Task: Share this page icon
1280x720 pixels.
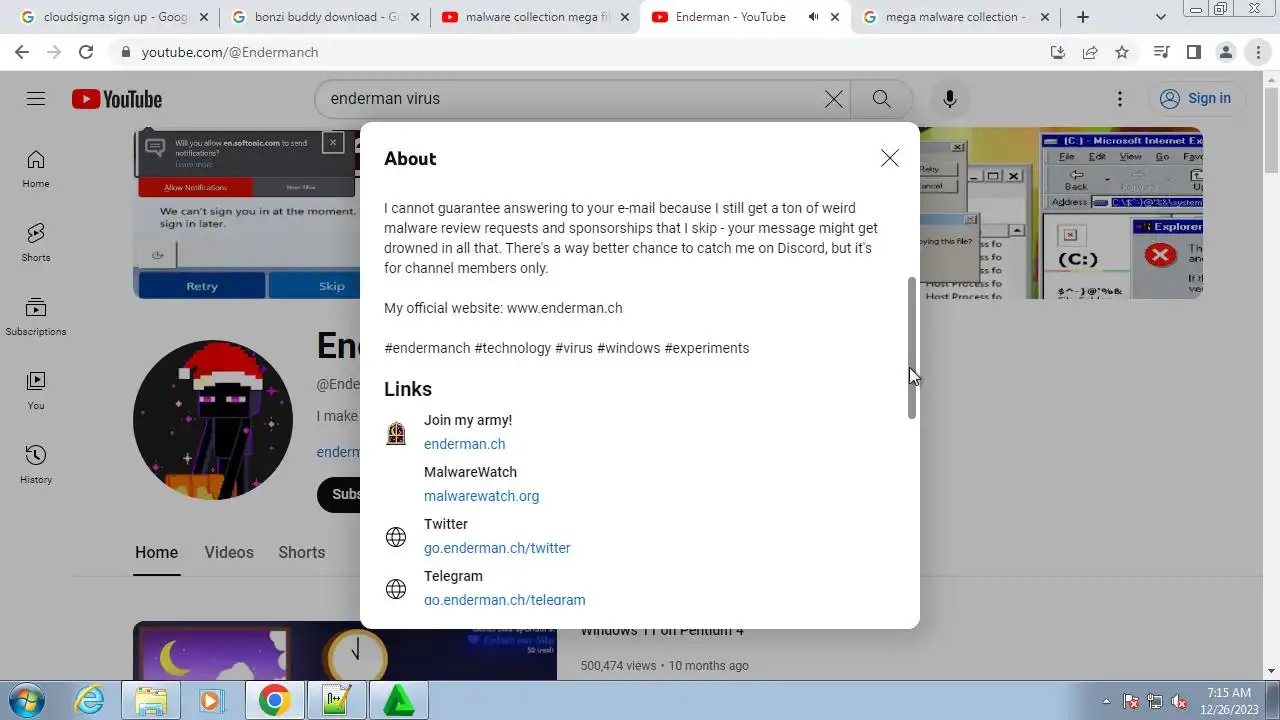Action: tap(1090, 52)
